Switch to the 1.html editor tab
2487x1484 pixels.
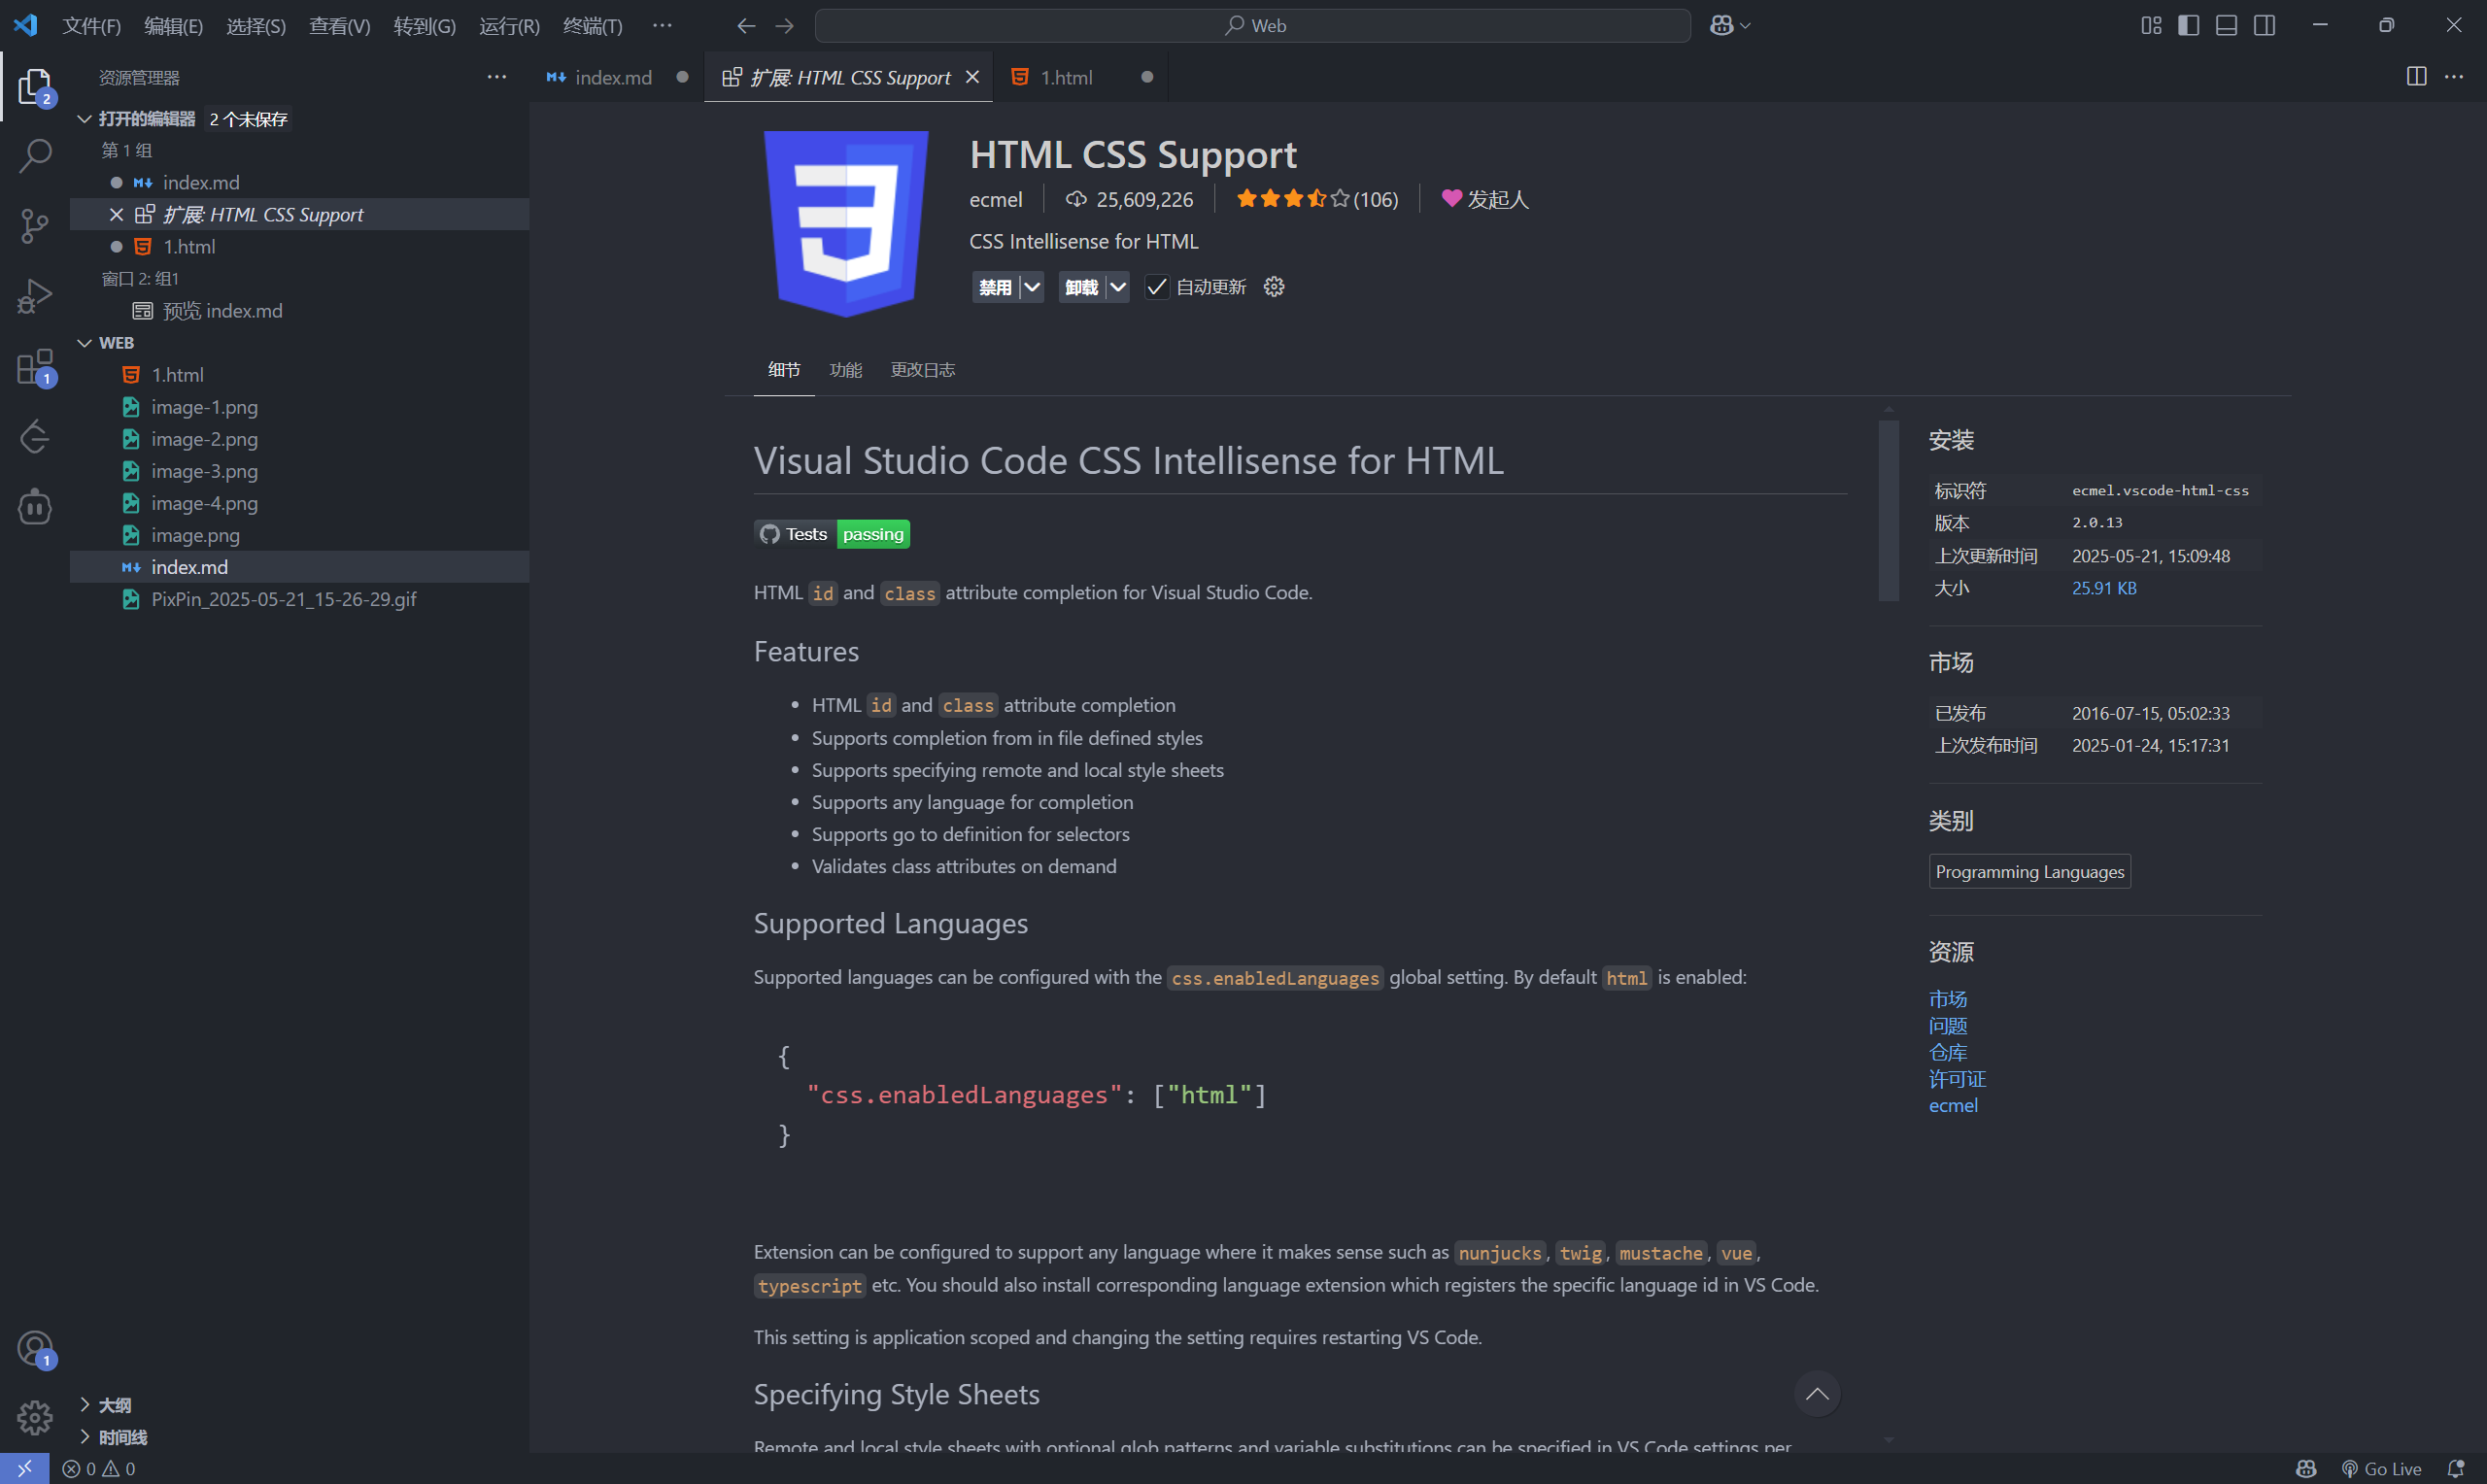pyautogui.click(x=1066, y=77)
